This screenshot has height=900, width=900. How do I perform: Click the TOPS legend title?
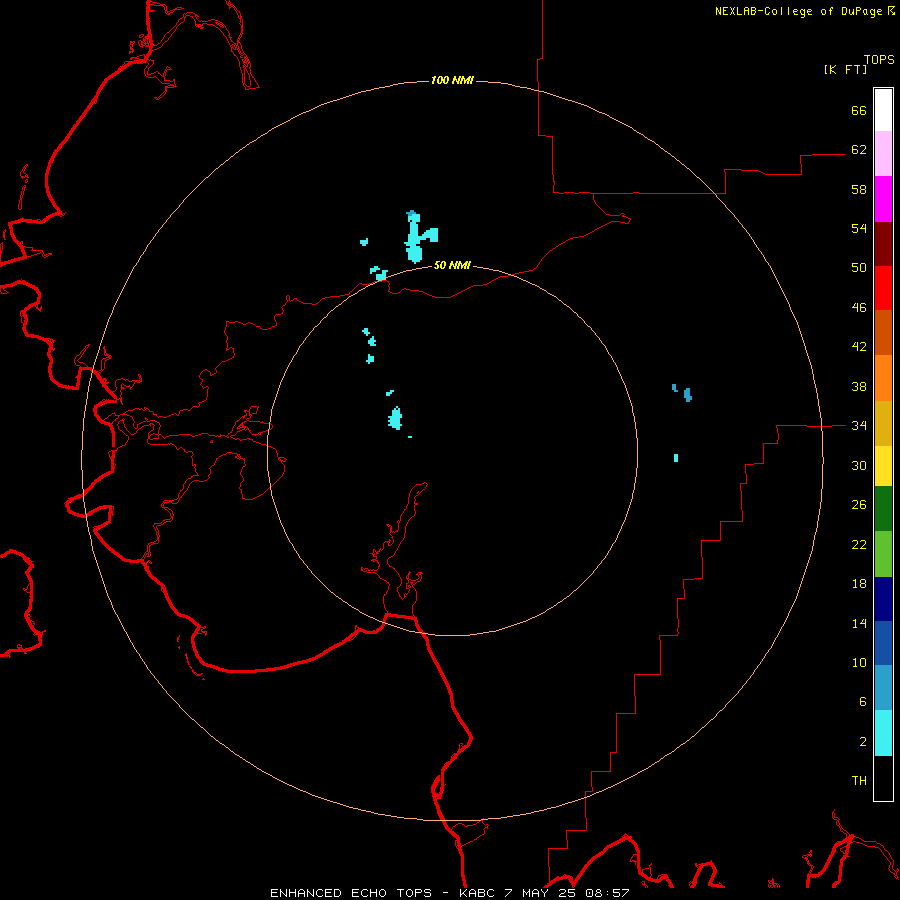[x=879, y=59]
